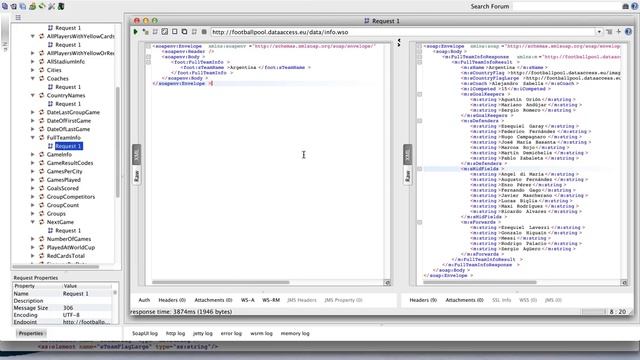Click the first icon in the main toolbar
The image size is (640, 360).
4,6
